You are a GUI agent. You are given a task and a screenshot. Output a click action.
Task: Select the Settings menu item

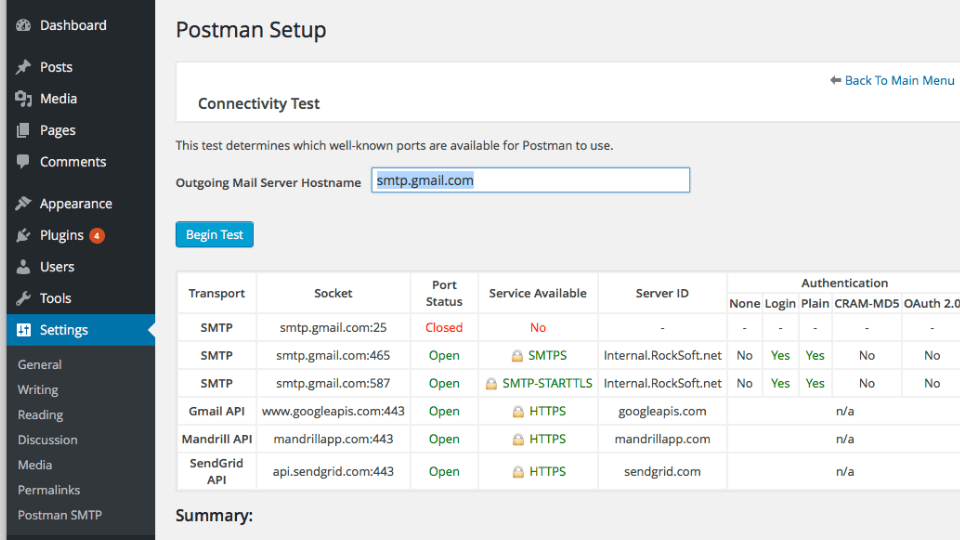(x=81, y=330)
